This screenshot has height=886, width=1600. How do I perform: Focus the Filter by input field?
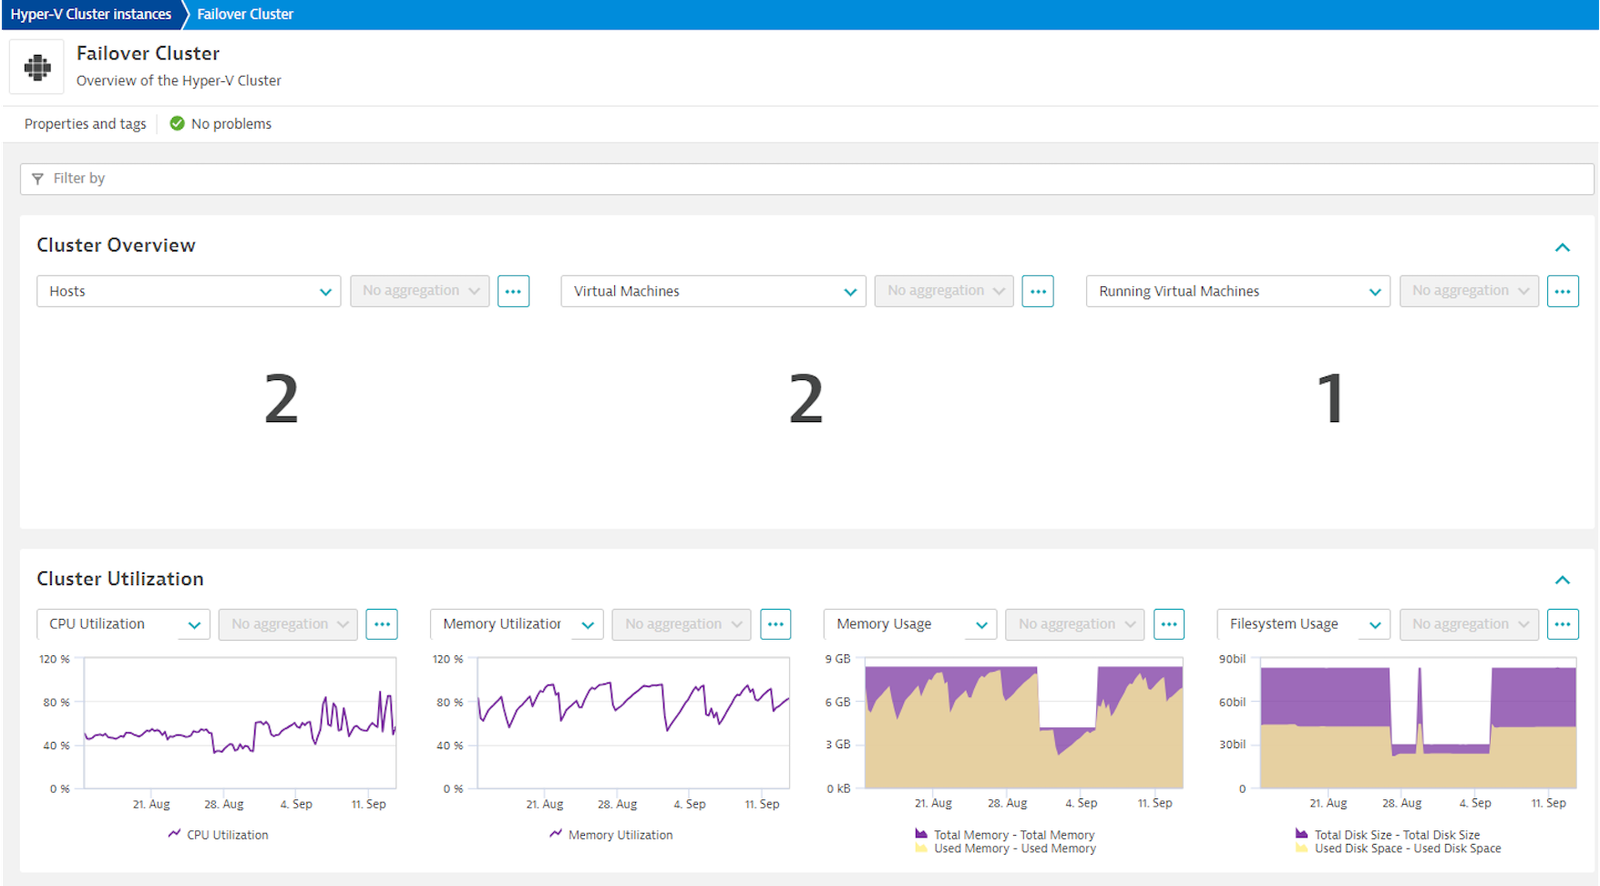coord(807,179)
